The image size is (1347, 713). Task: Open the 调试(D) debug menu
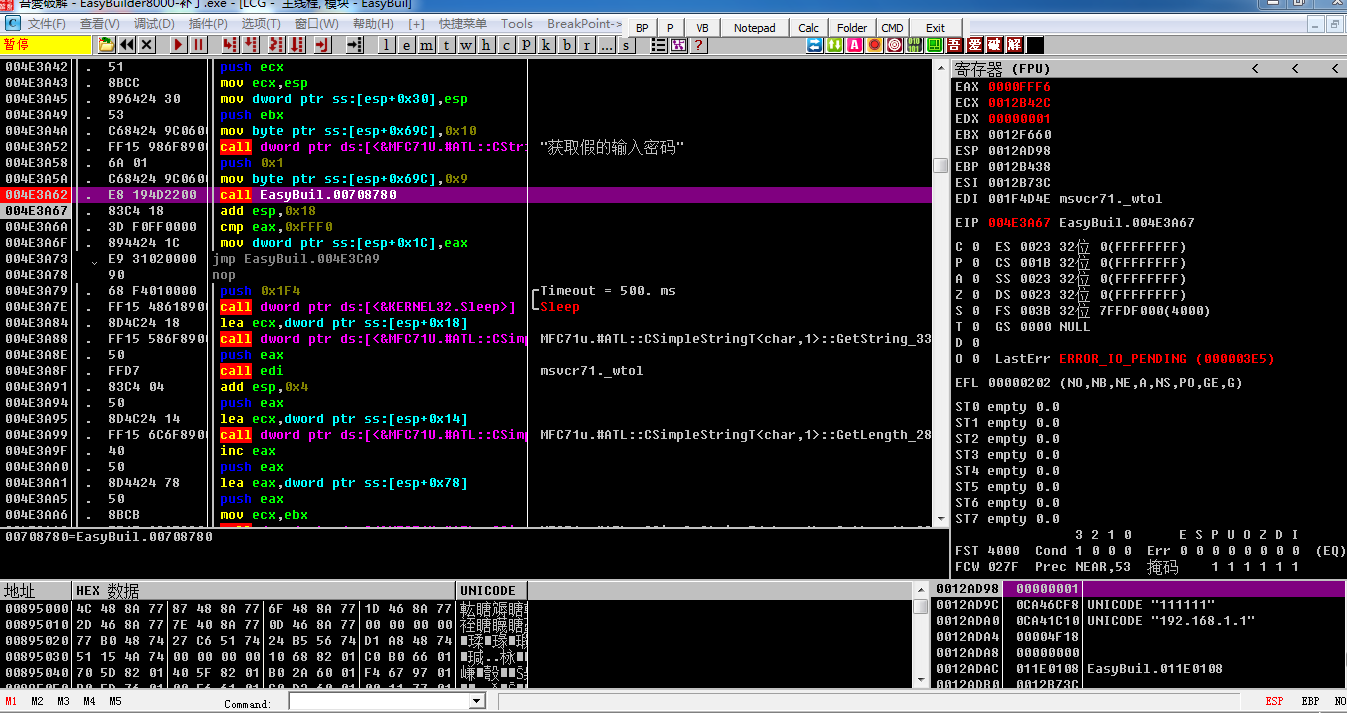tap(154, 24)
